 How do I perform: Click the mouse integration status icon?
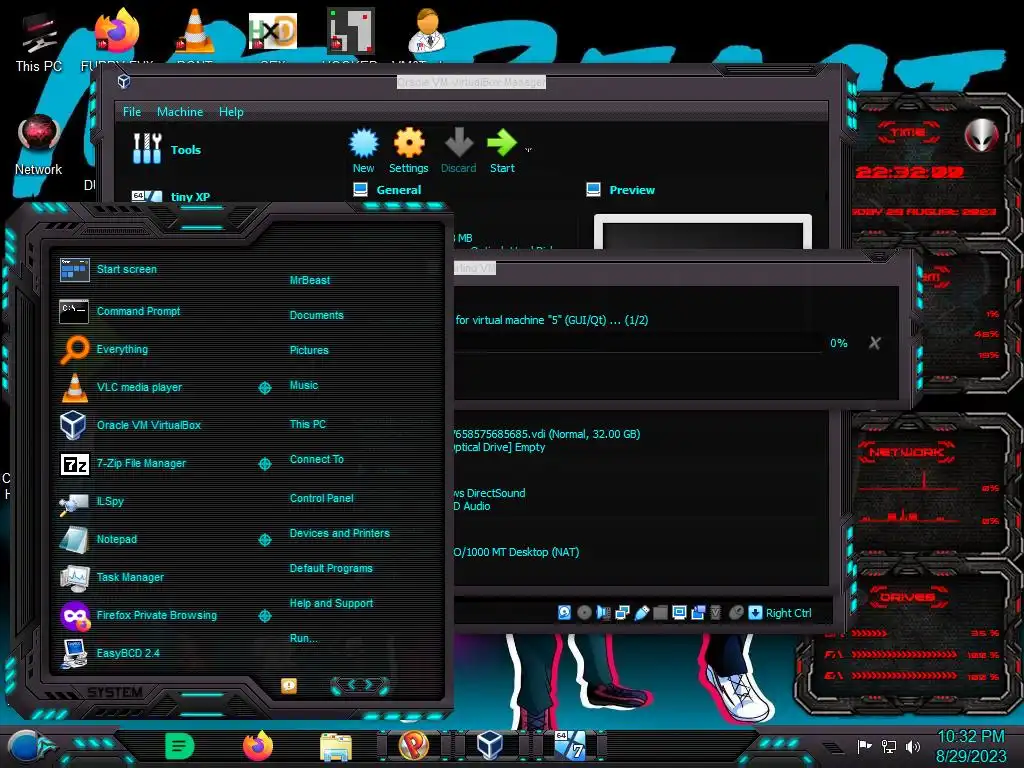point(736,613)
